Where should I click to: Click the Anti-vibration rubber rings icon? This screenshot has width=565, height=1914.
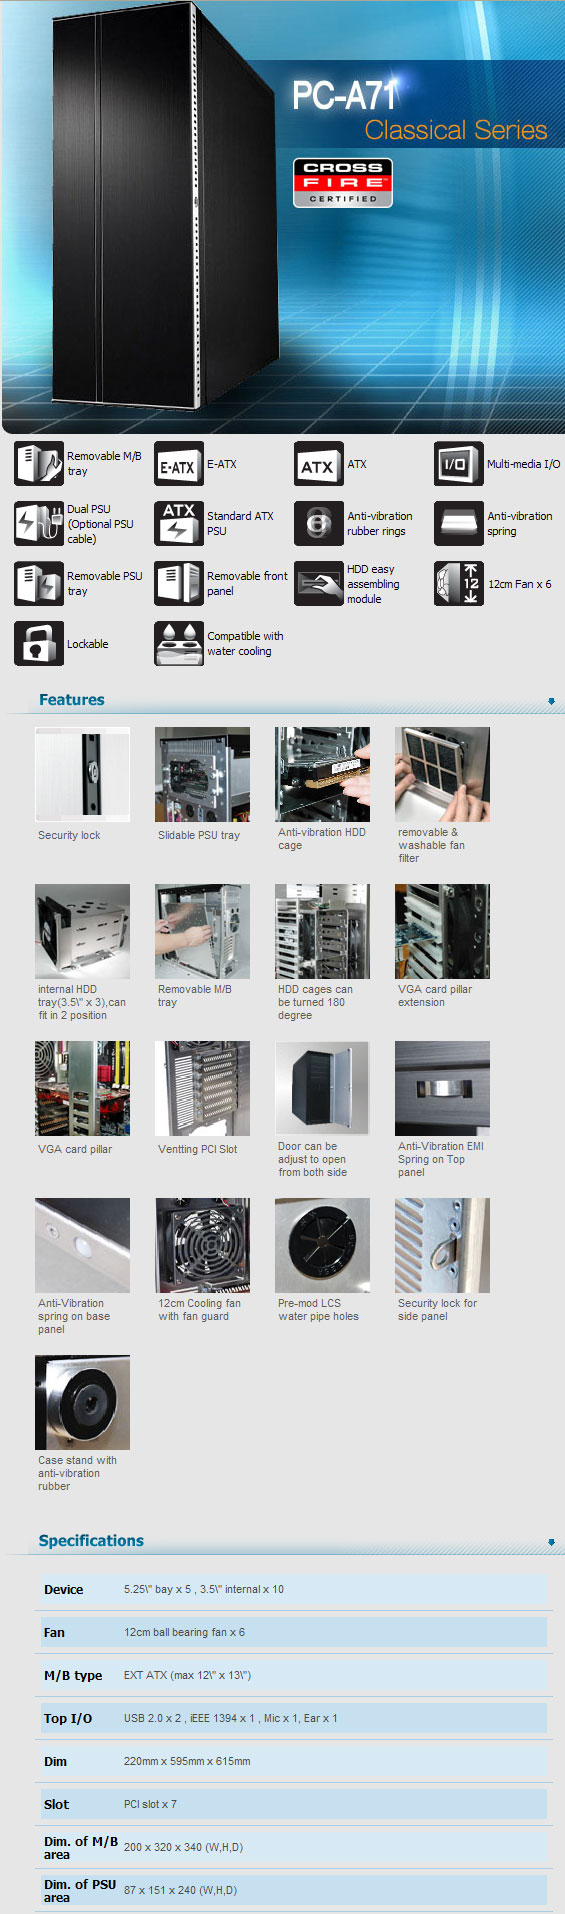319,524
